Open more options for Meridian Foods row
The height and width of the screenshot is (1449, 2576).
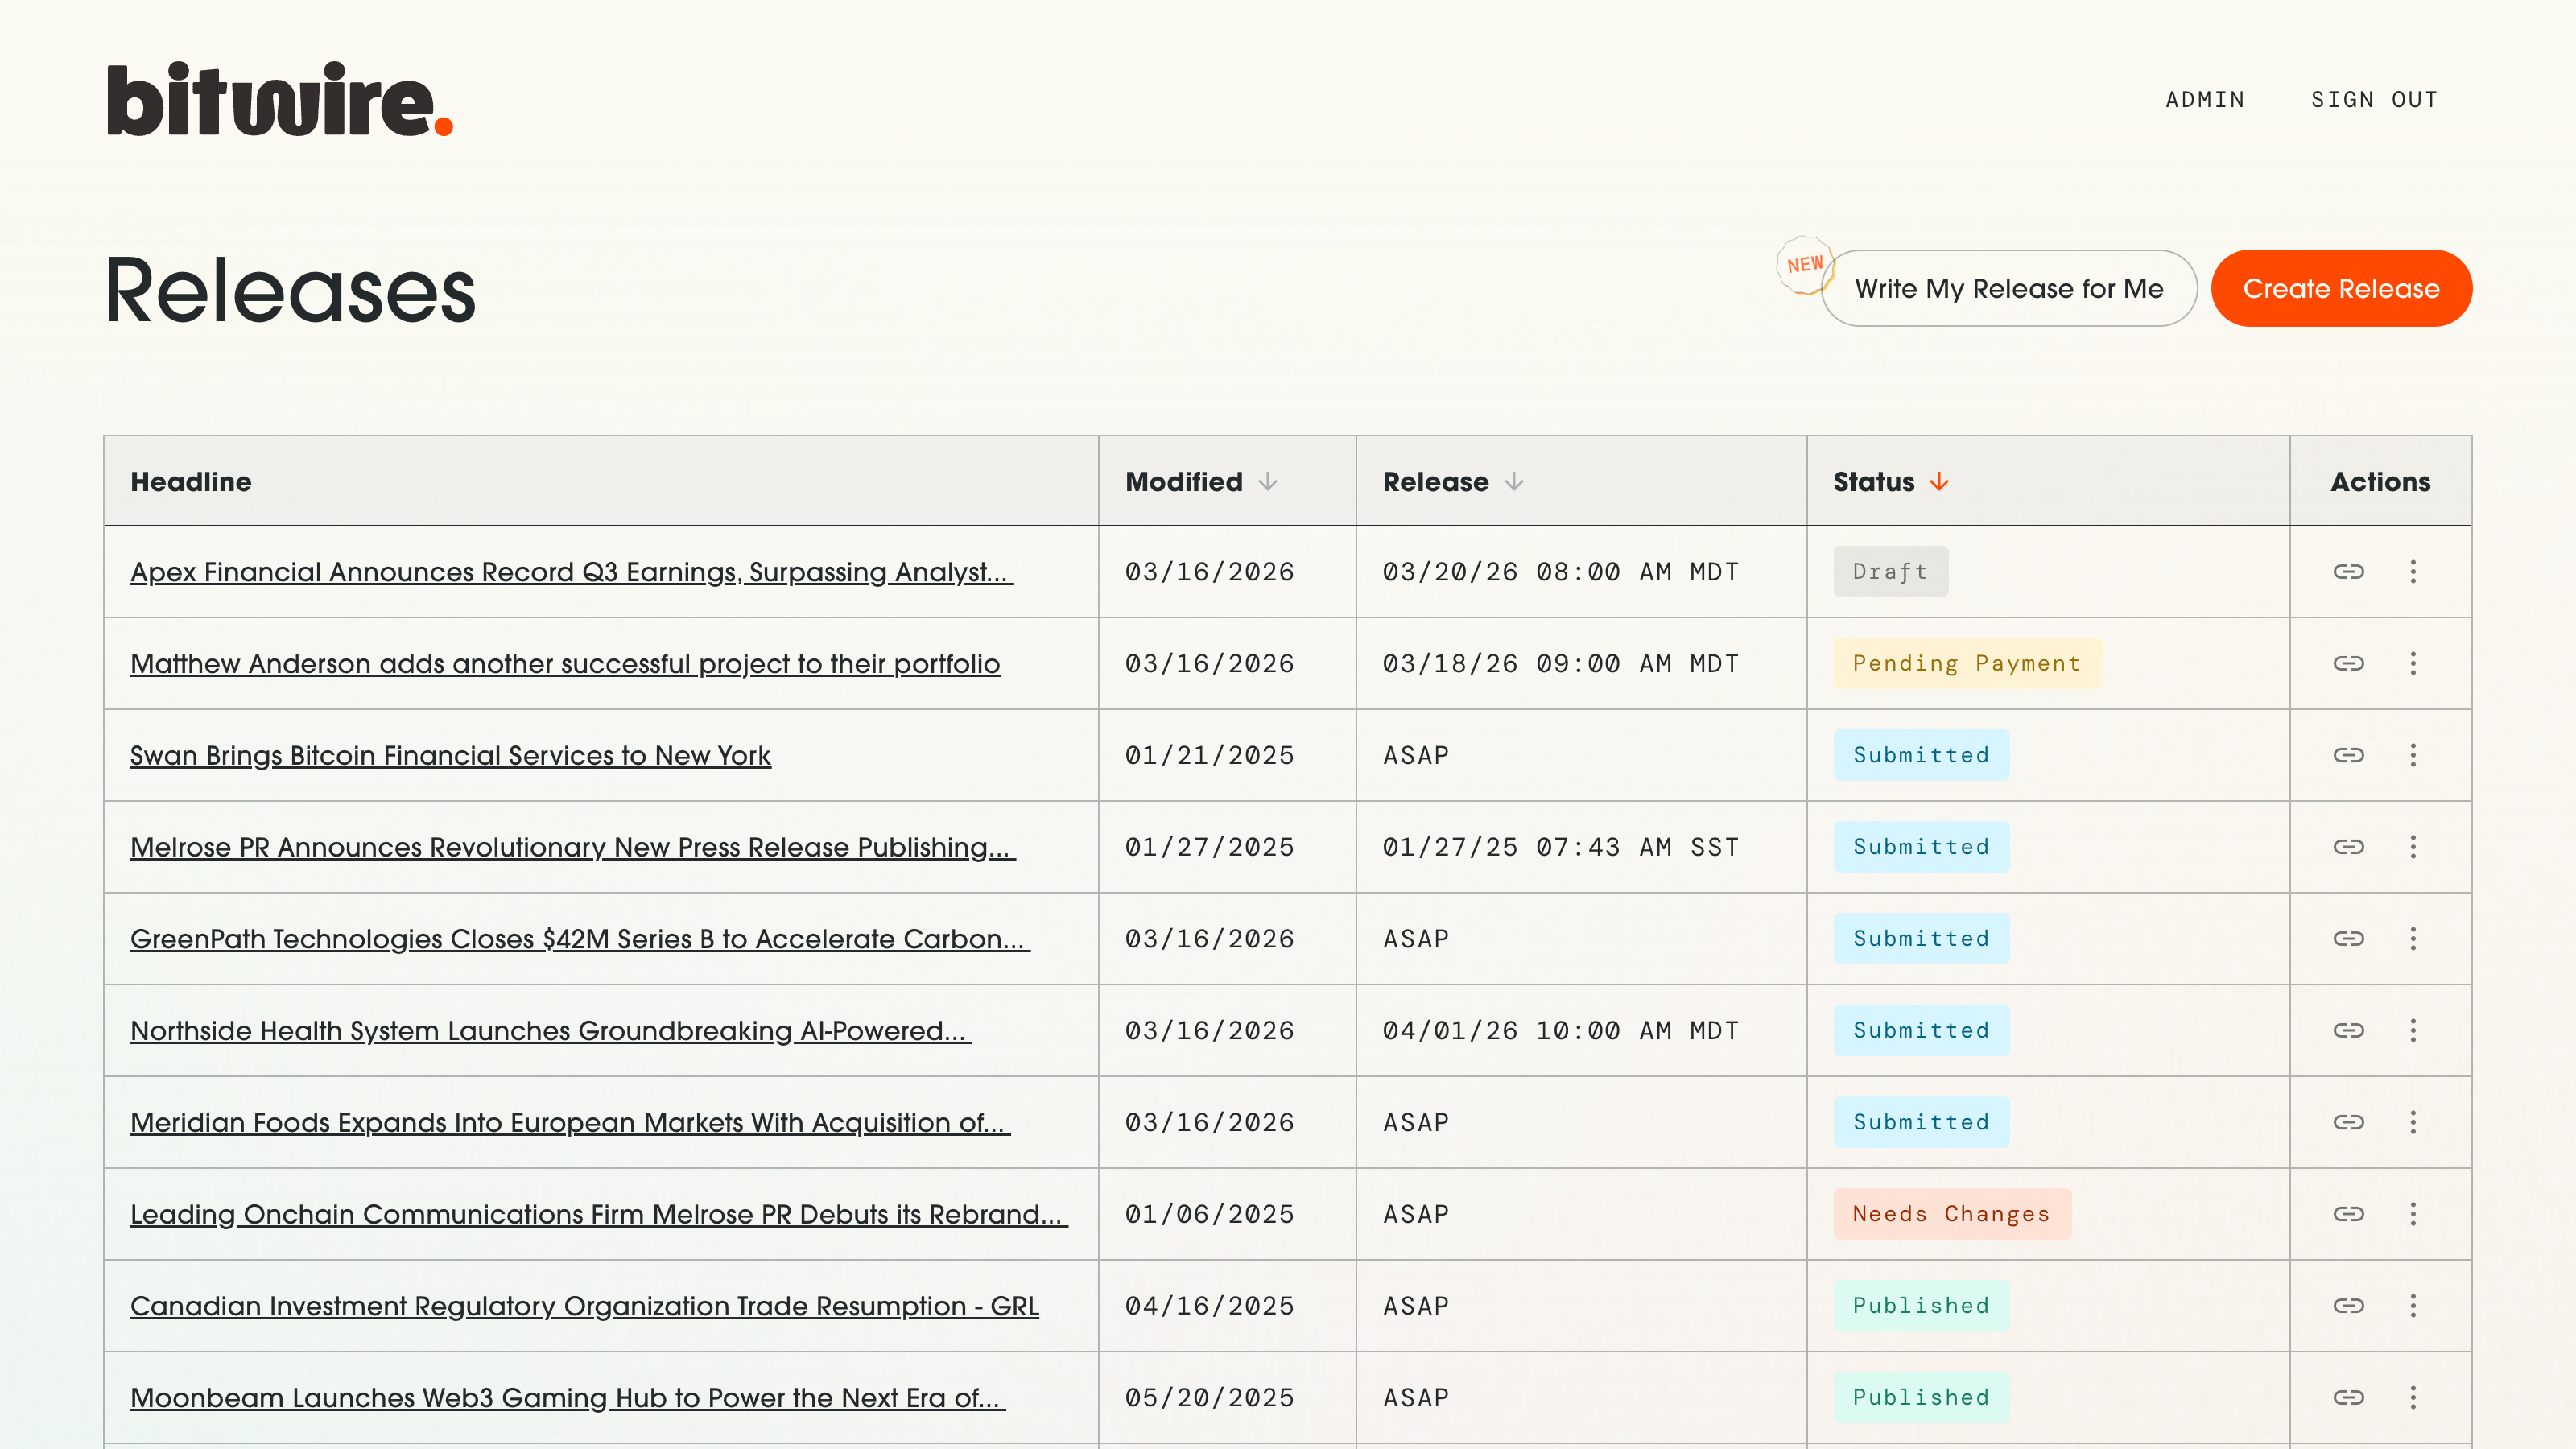point(2413,1122)
